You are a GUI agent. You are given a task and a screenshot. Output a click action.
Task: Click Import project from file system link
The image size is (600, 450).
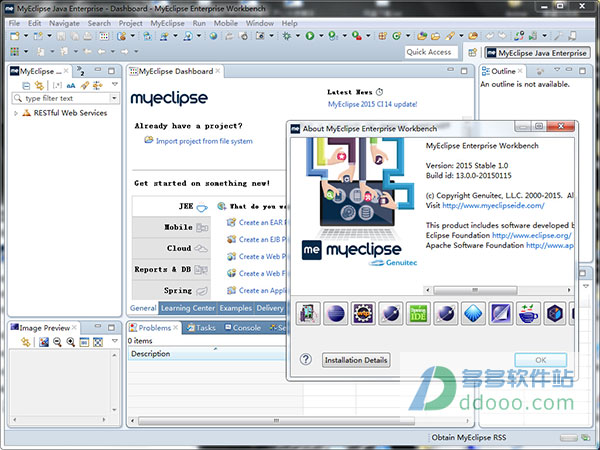[x=204, y=141]
